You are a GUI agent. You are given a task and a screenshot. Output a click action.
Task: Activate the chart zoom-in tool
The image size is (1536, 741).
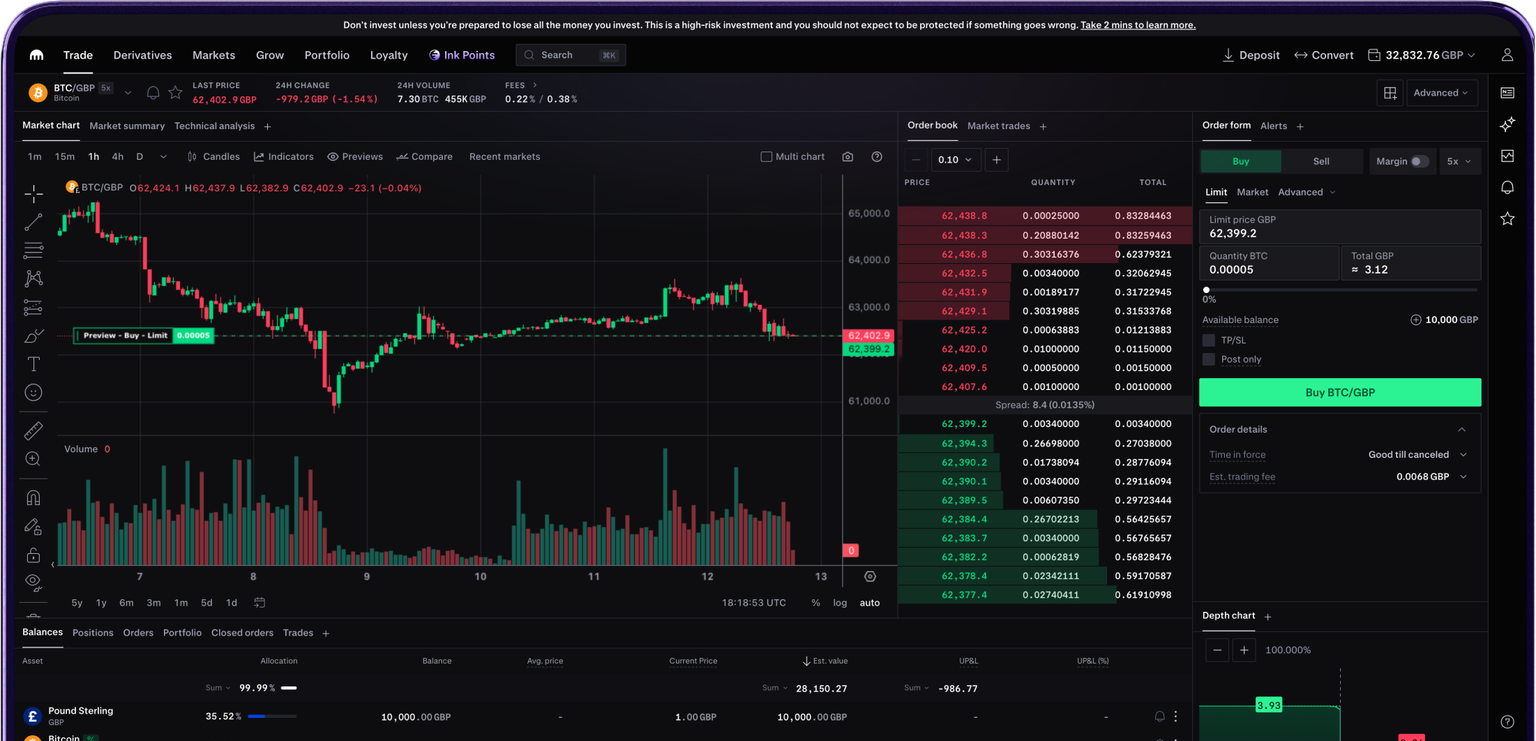pyautogui.click(x=33, y=459)
